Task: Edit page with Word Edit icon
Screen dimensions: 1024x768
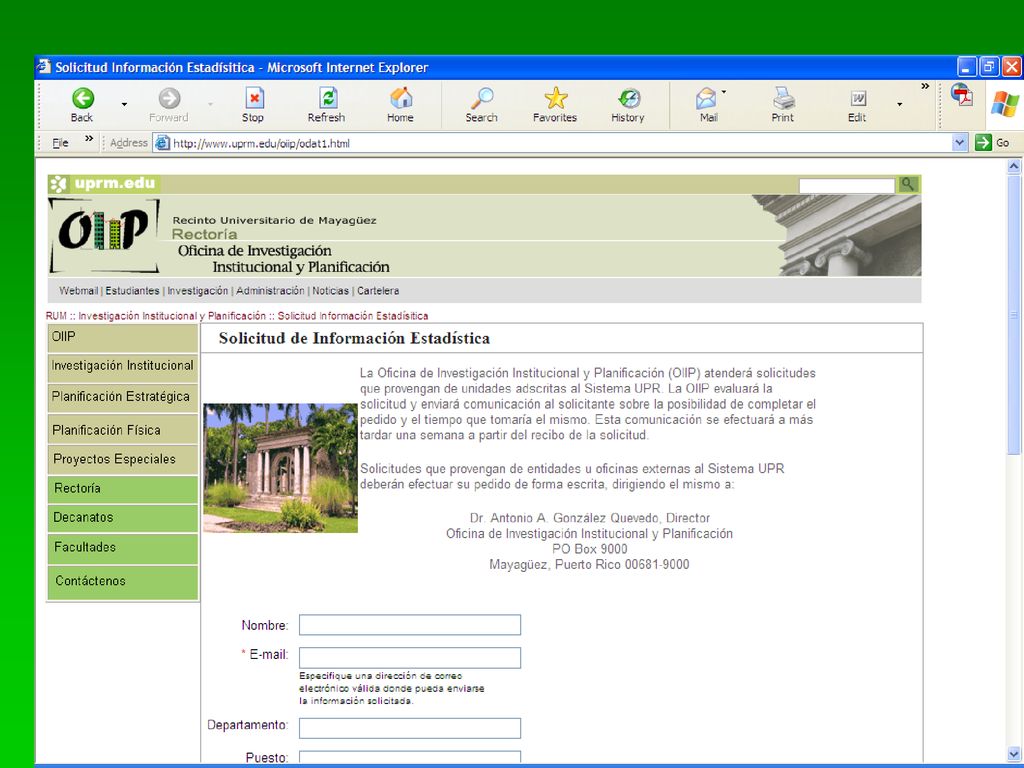Action: [857, 99]
